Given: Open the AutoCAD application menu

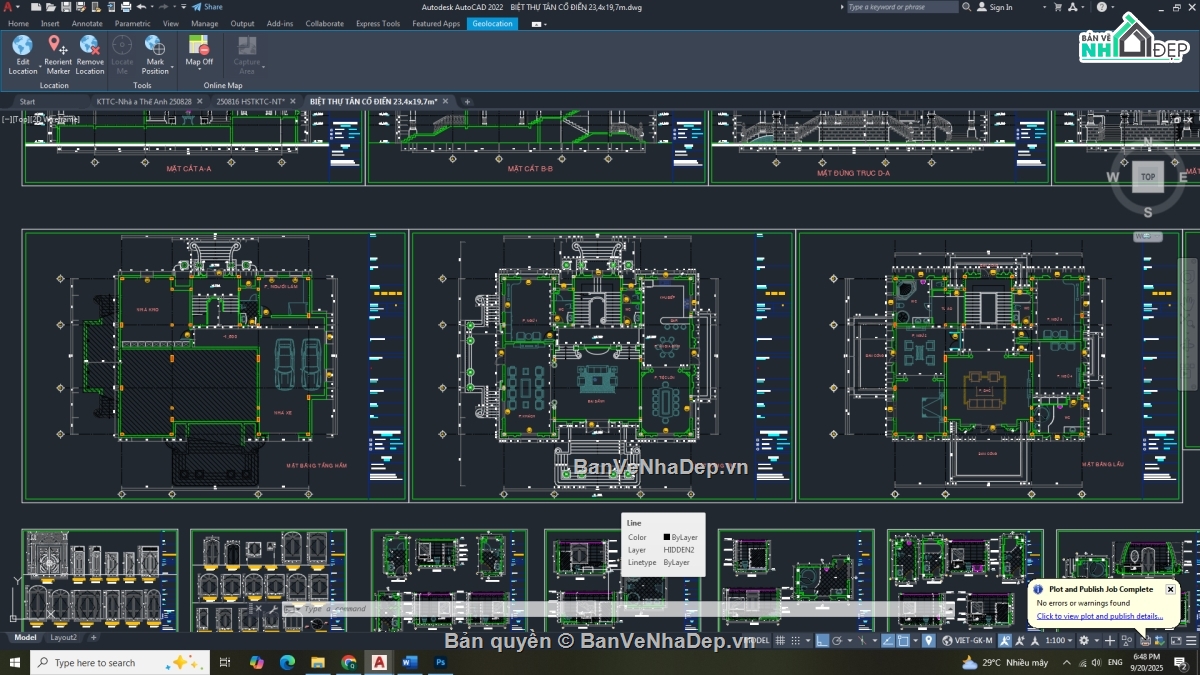Looking at the screenshot, I should pyautogui.click(x=10, y=8).
